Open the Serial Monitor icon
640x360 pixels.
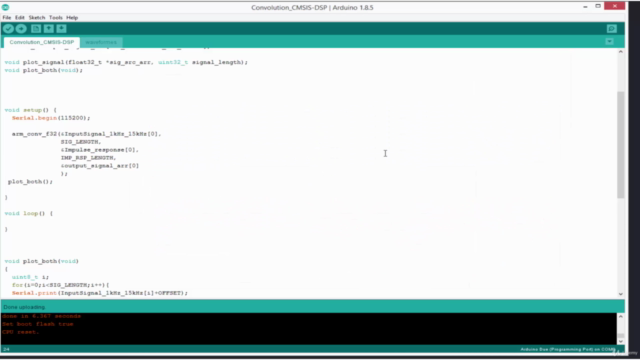coord(611,29)
